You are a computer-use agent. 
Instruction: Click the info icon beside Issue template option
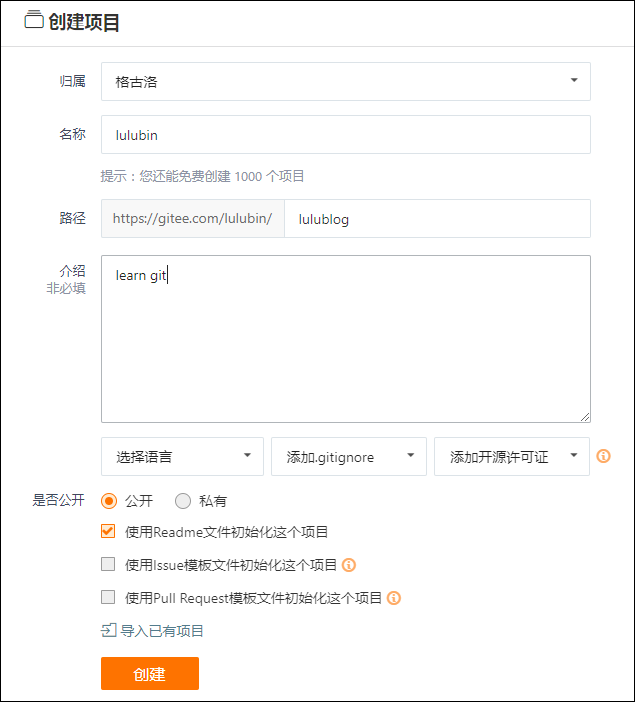pos(349,565)
